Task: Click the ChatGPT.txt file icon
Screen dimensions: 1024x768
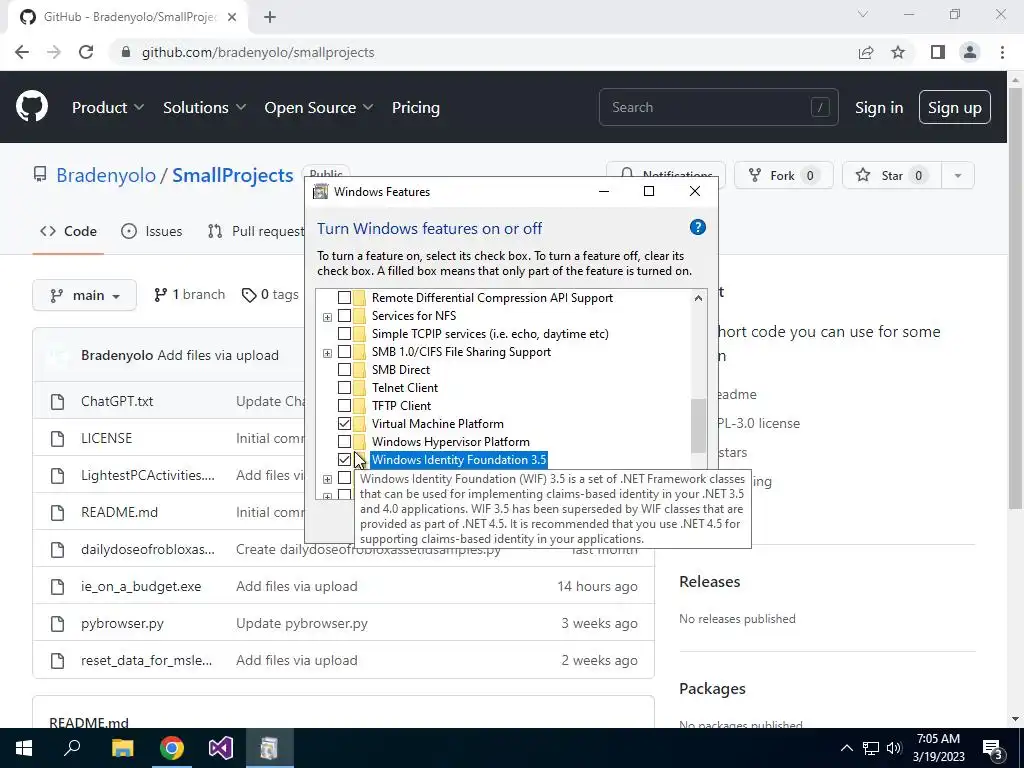Action: (57, 402)
